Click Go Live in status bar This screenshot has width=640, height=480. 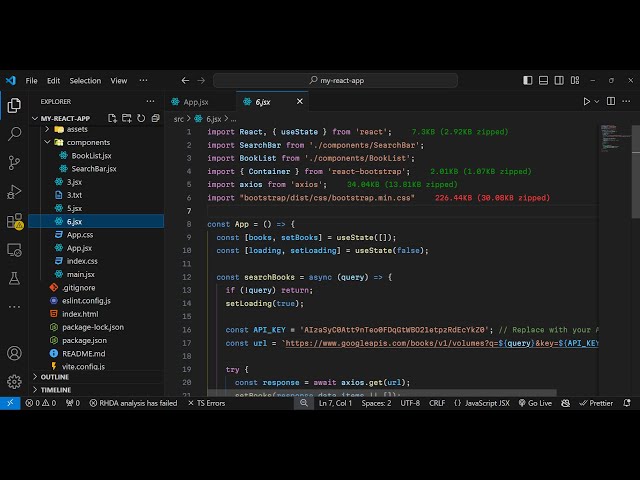click(x=535, y=403)
